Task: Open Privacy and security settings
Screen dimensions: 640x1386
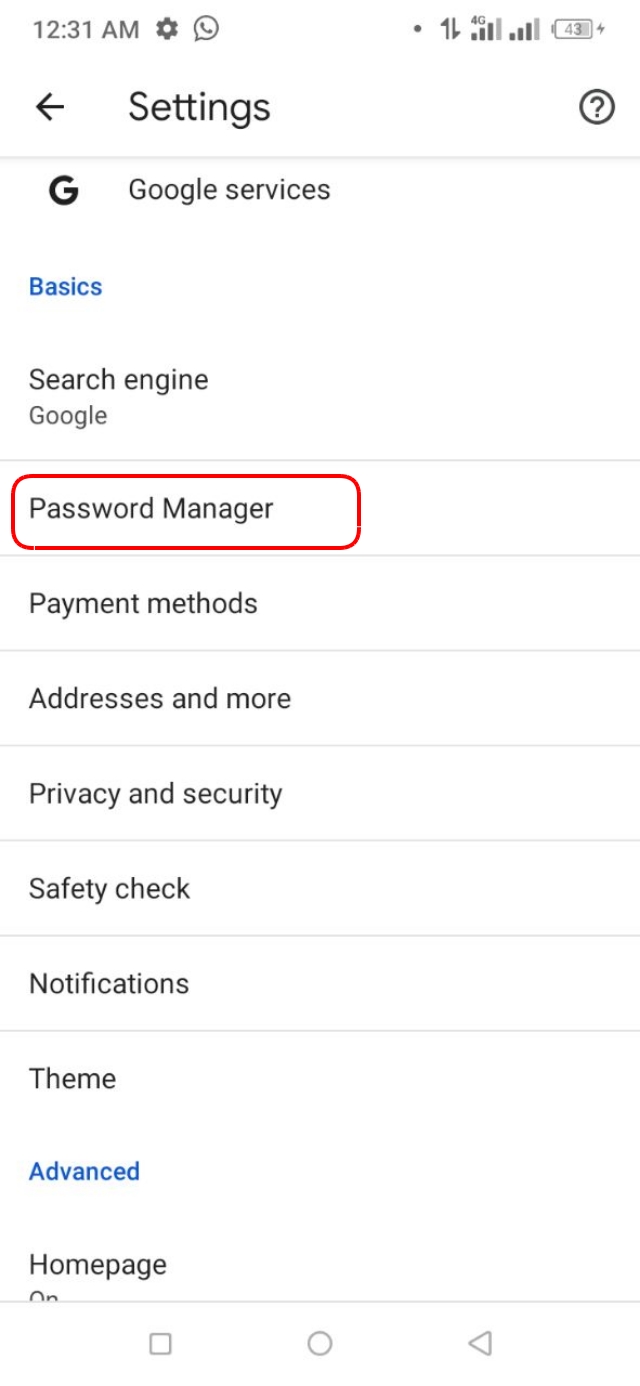Action: point(156,793)
